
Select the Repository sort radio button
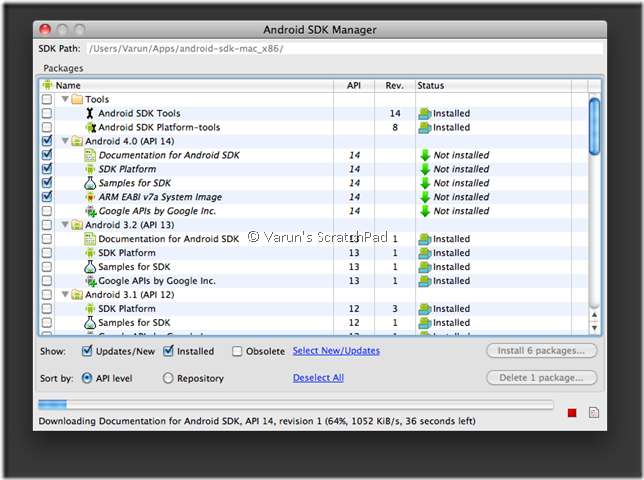click(x=168, y=378)
